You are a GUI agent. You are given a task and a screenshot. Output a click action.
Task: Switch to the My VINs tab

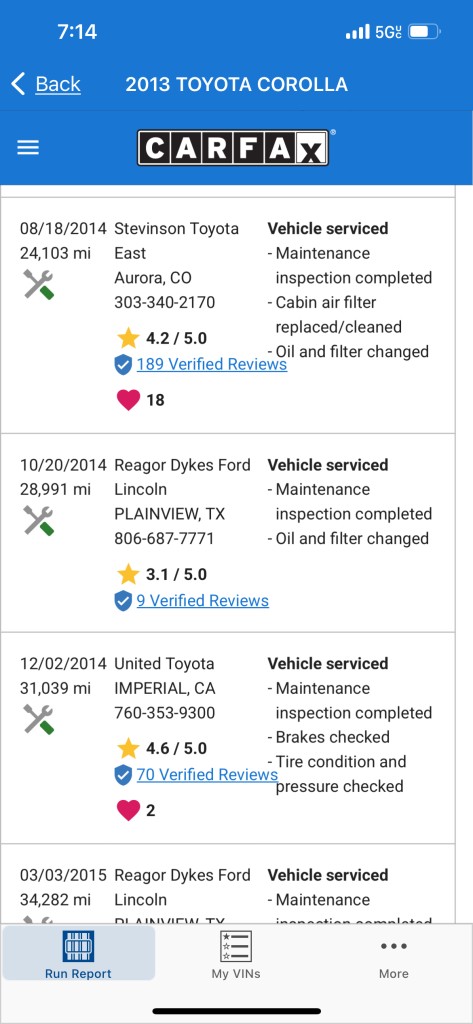(236, 953)
